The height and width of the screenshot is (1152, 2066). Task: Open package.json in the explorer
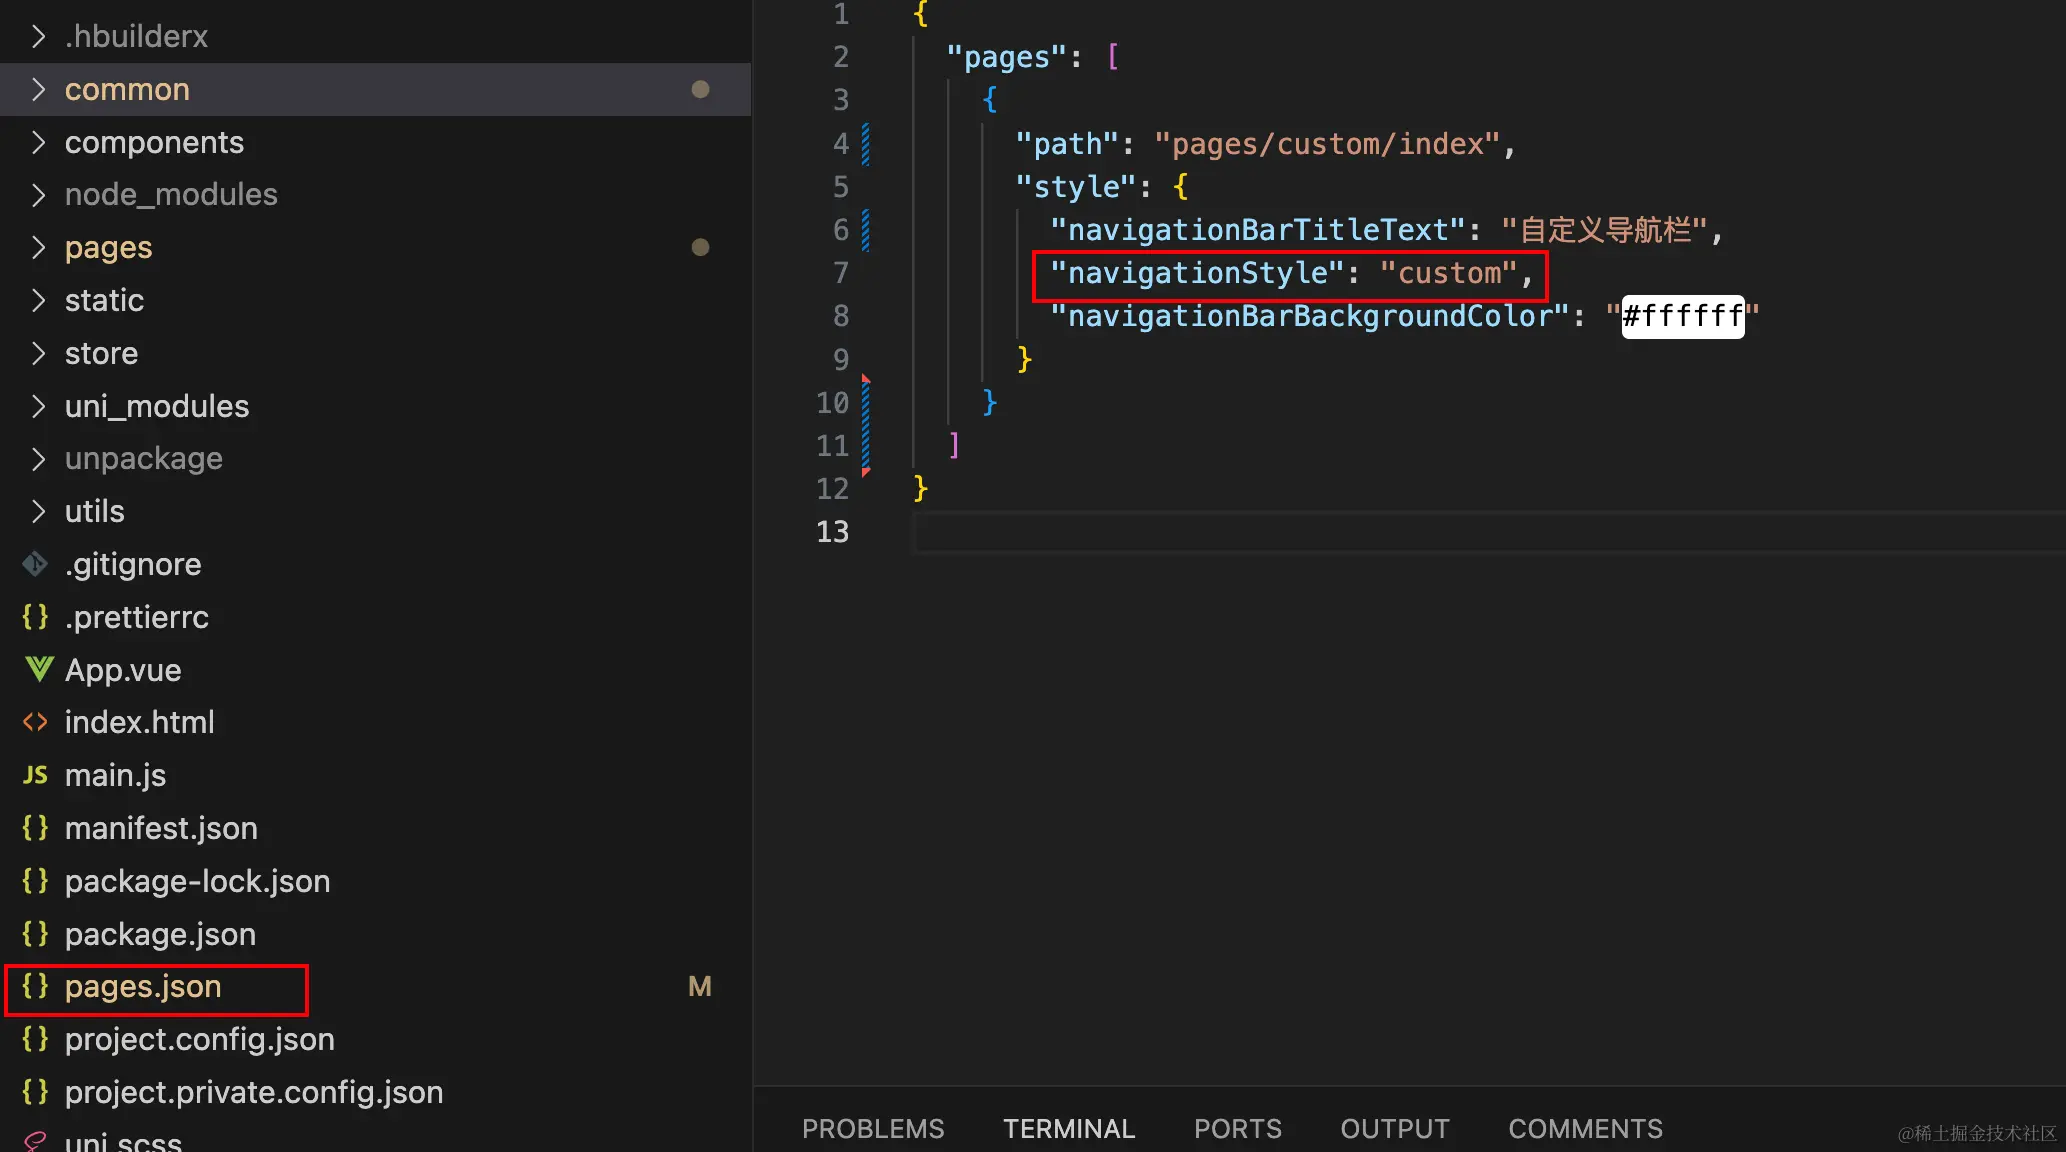[160, 934]
